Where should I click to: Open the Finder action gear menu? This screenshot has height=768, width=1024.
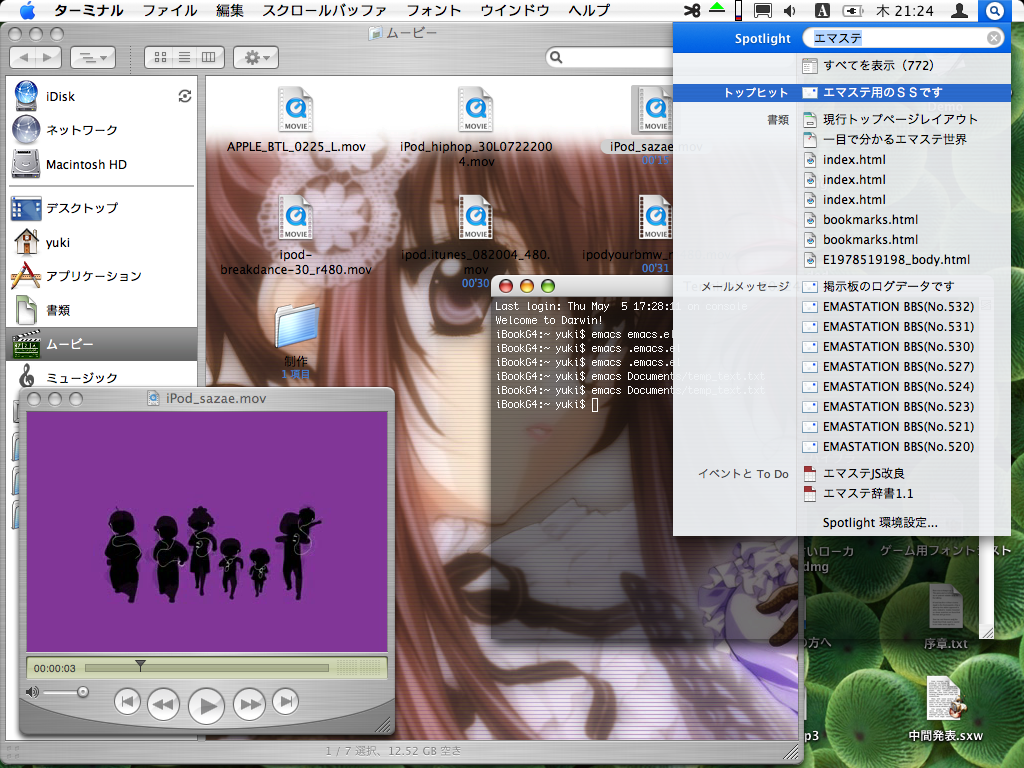coord(256,57)
